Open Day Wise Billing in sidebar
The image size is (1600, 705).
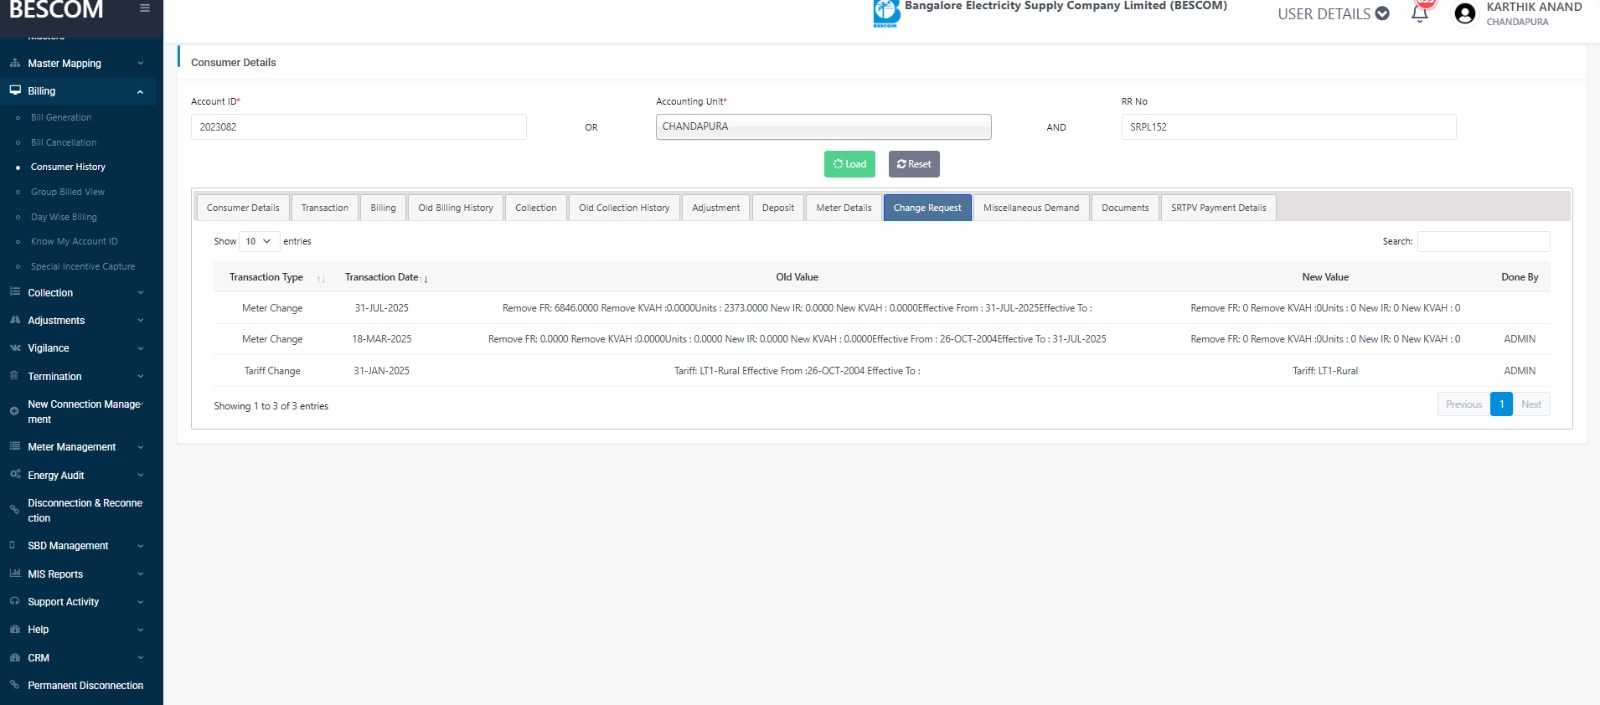point(64,217)
